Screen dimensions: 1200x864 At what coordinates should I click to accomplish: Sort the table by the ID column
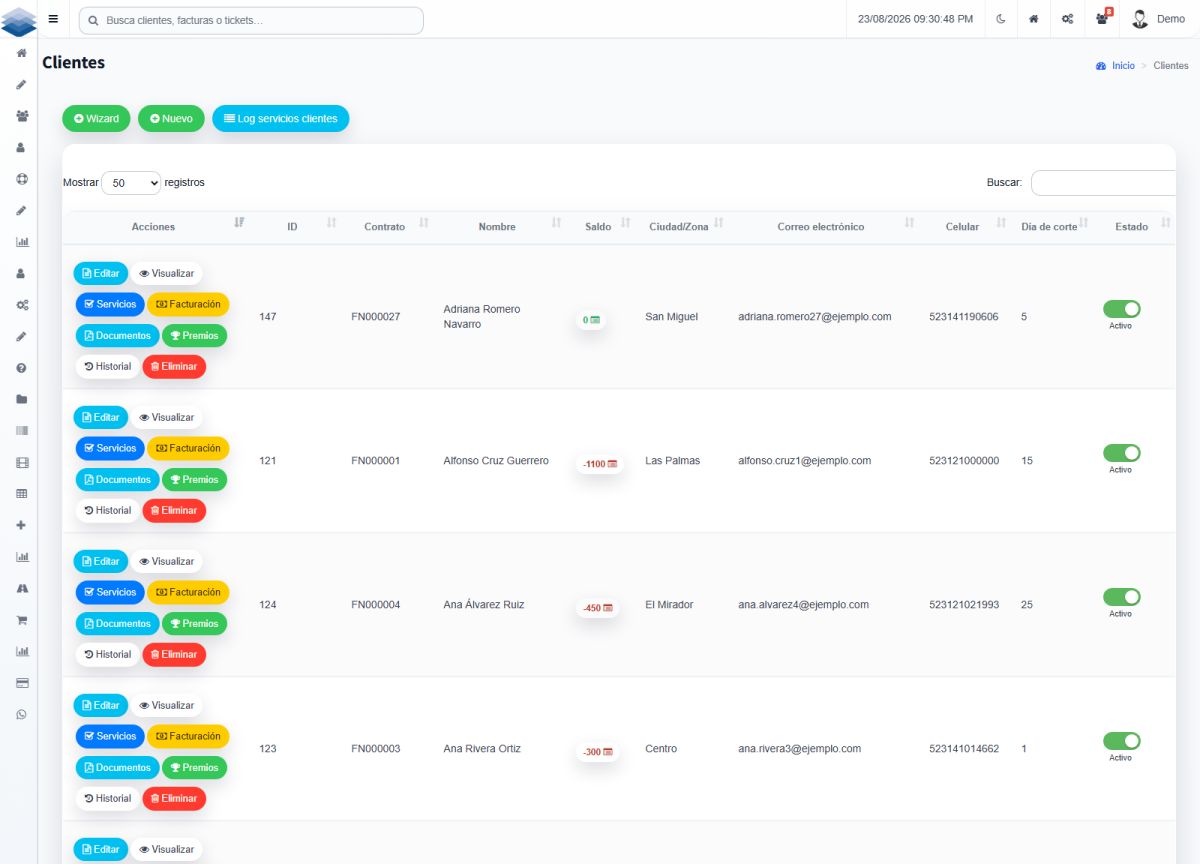coord(292,227)
